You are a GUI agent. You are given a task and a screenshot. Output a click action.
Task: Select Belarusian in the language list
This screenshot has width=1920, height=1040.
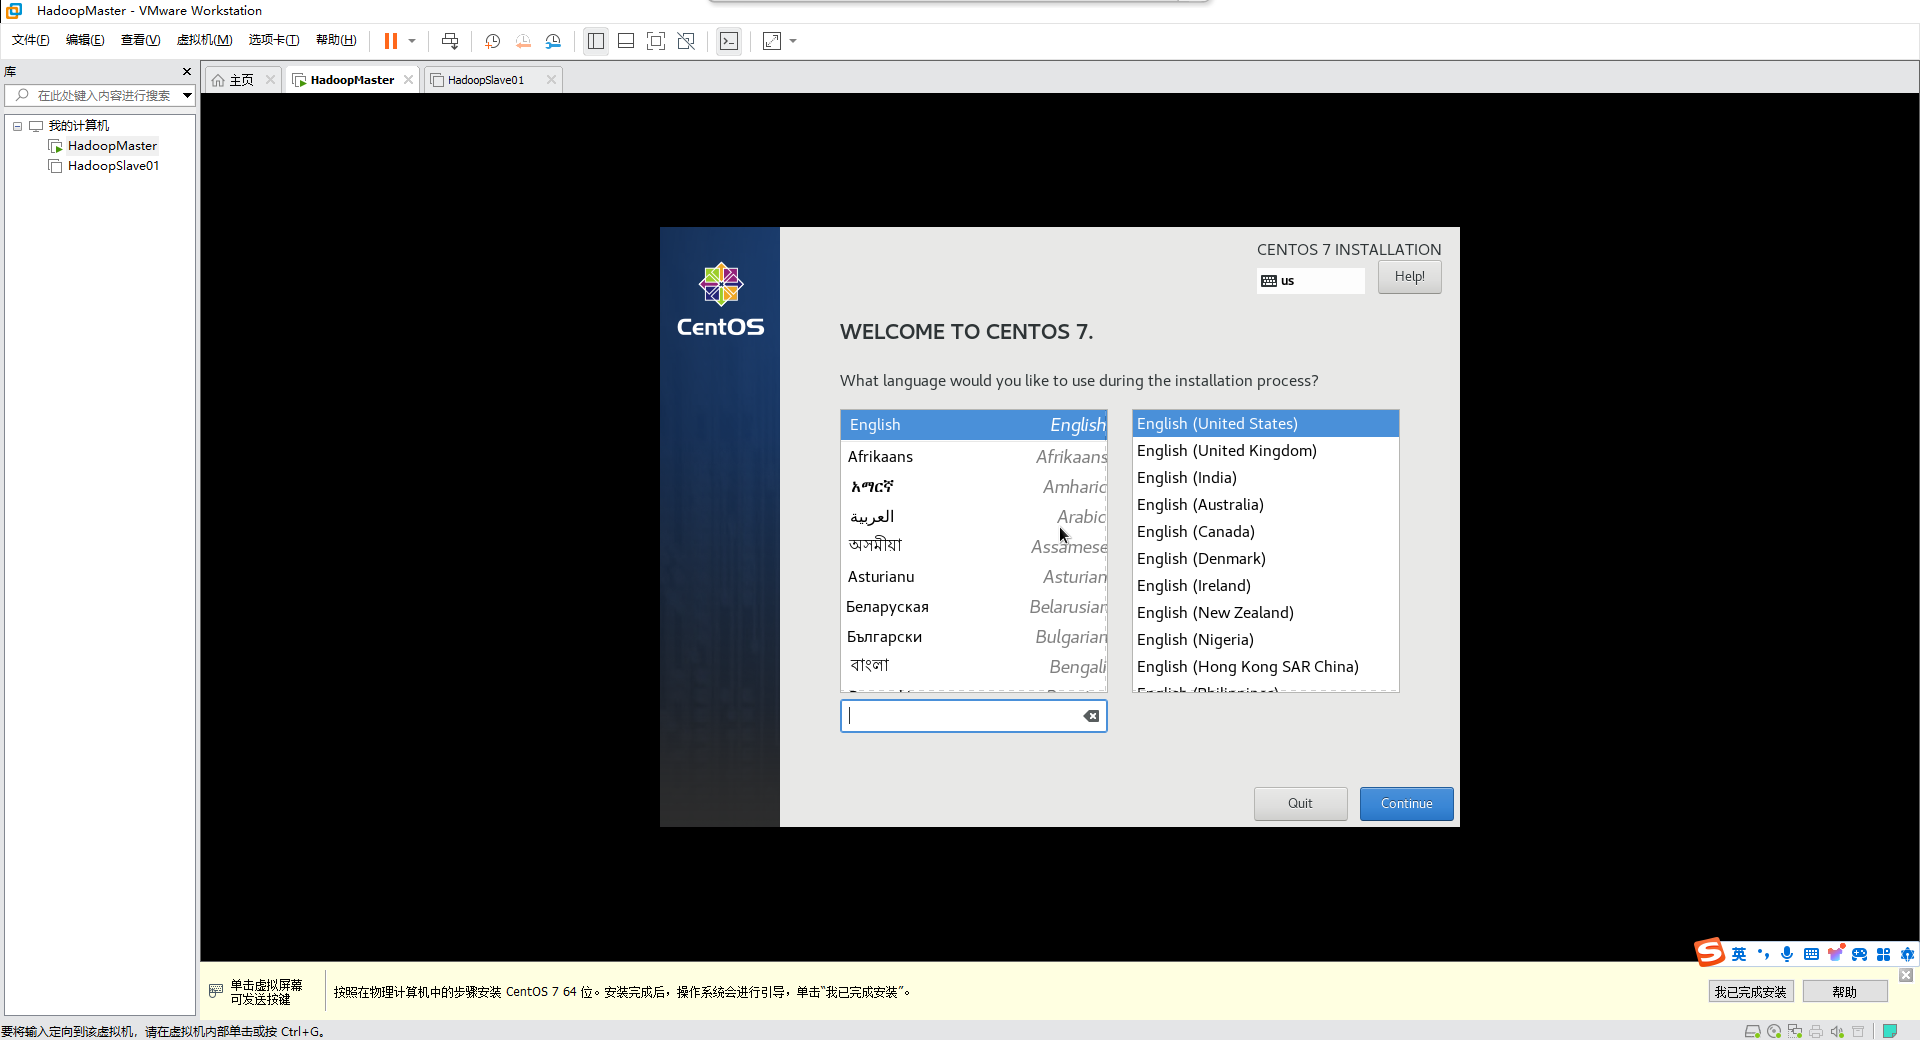pyautogui.click(x=974, y=607)
